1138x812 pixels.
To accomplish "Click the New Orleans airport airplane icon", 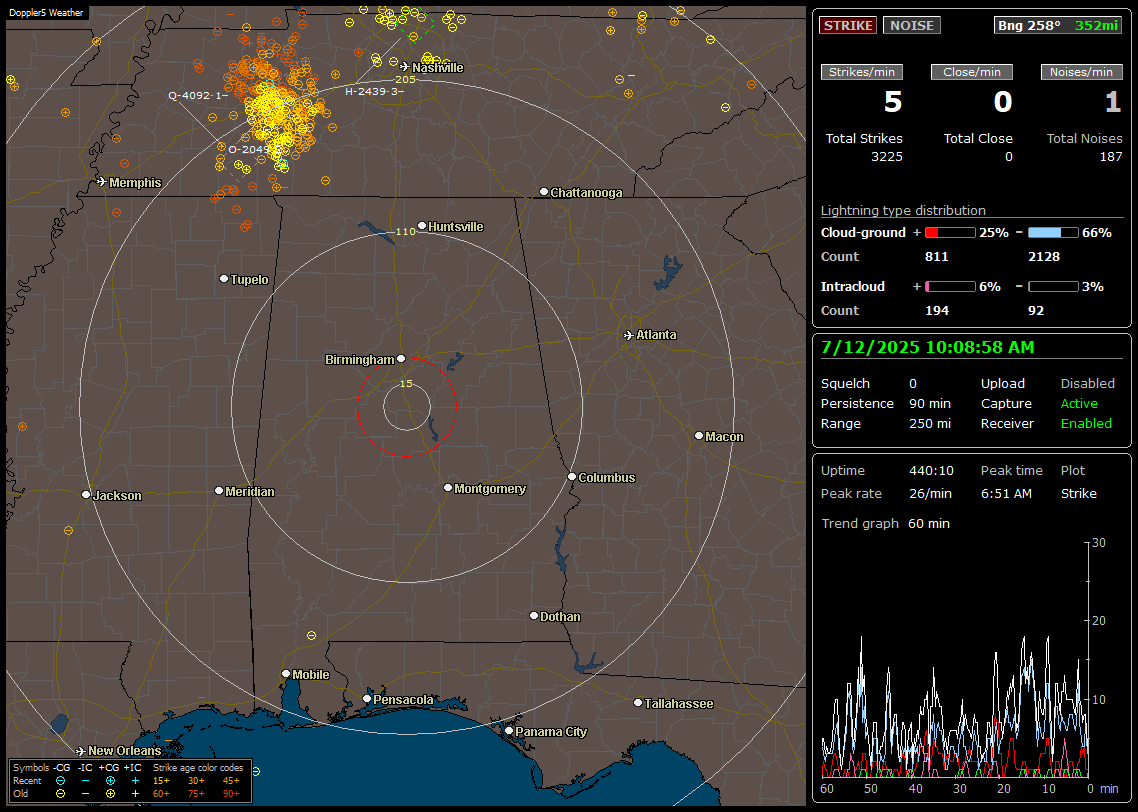I will pyautogui.click(x=81, y=750).
